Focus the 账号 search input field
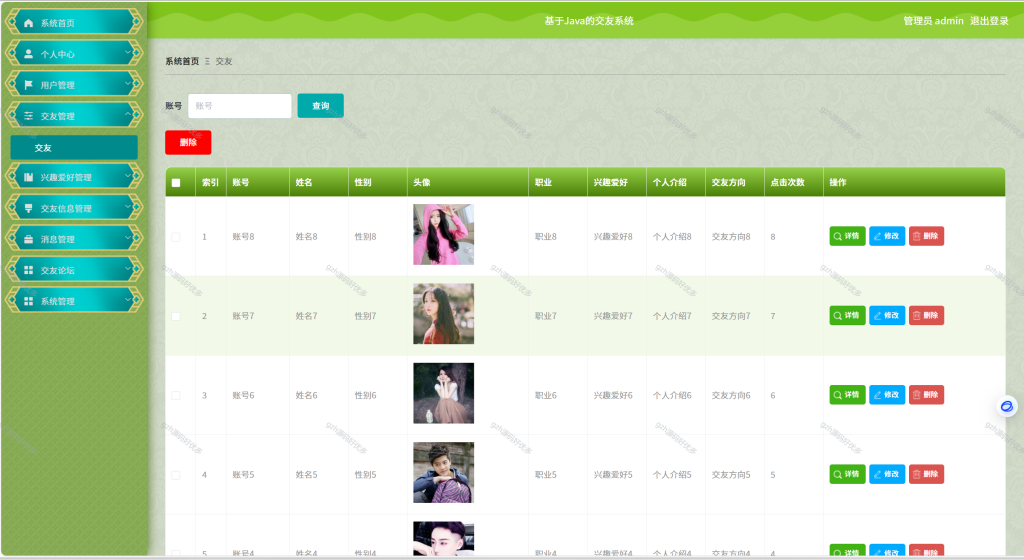The height and width of the screenshot is (560, 1024). [240, 106]
